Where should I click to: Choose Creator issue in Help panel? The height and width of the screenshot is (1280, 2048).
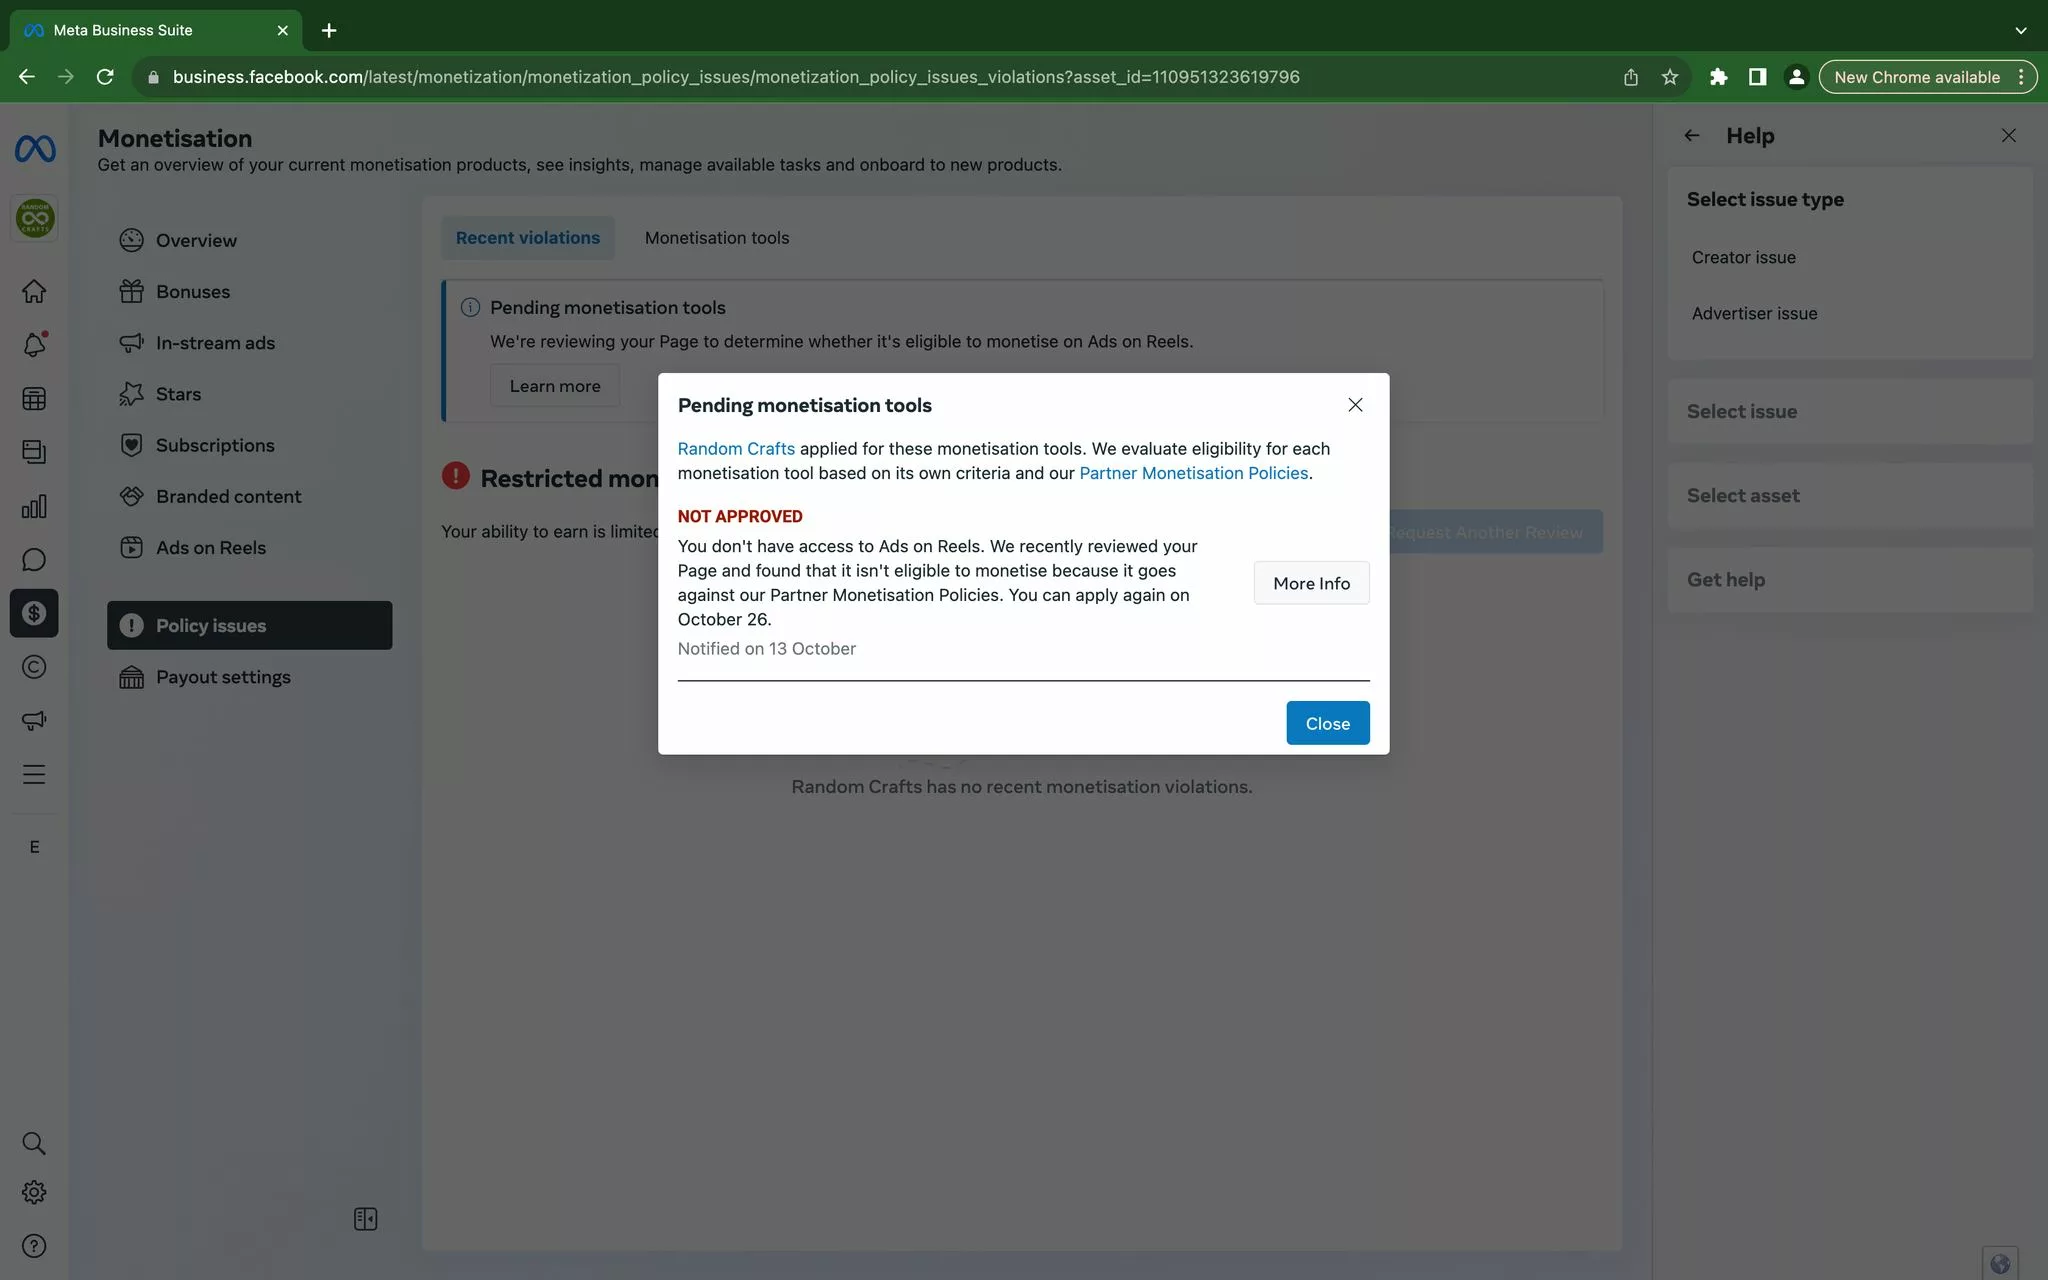(1743, 257)
